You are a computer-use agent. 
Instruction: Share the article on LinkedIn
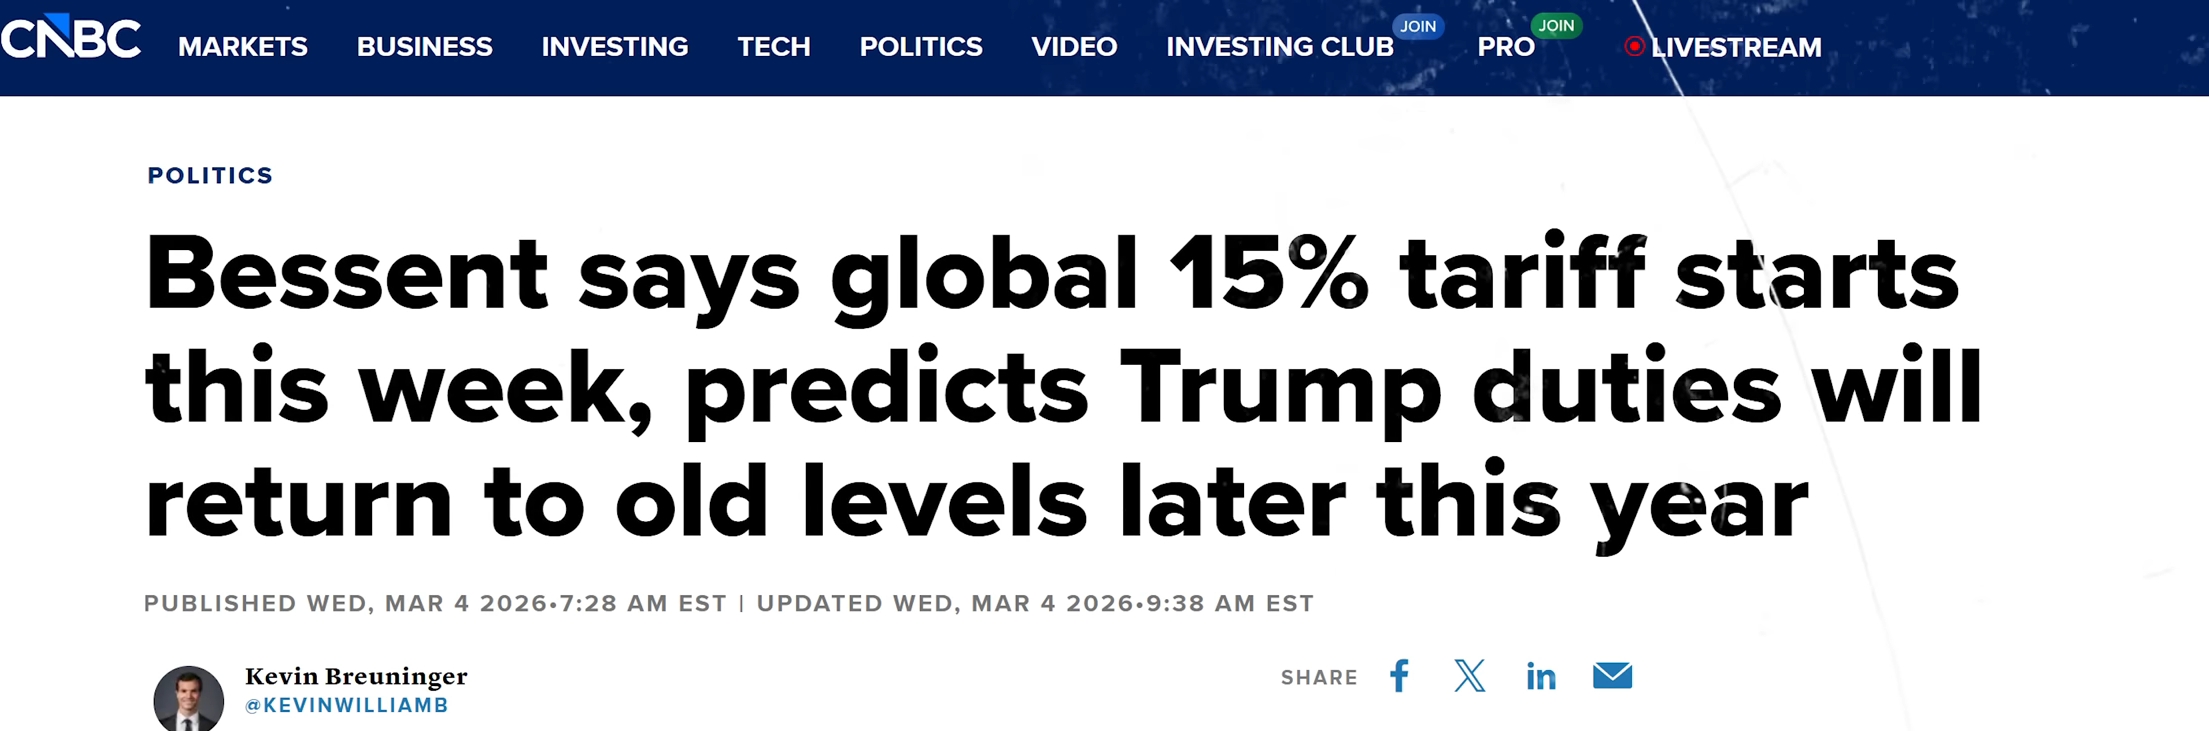point(1541,677)
